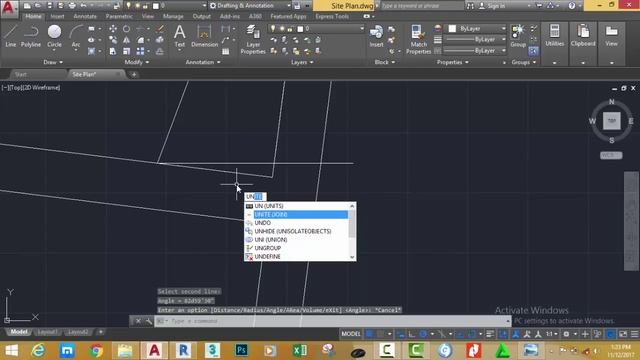
Task: Click the Undo arrow in quick access toolbar
Action: (83, 6)
